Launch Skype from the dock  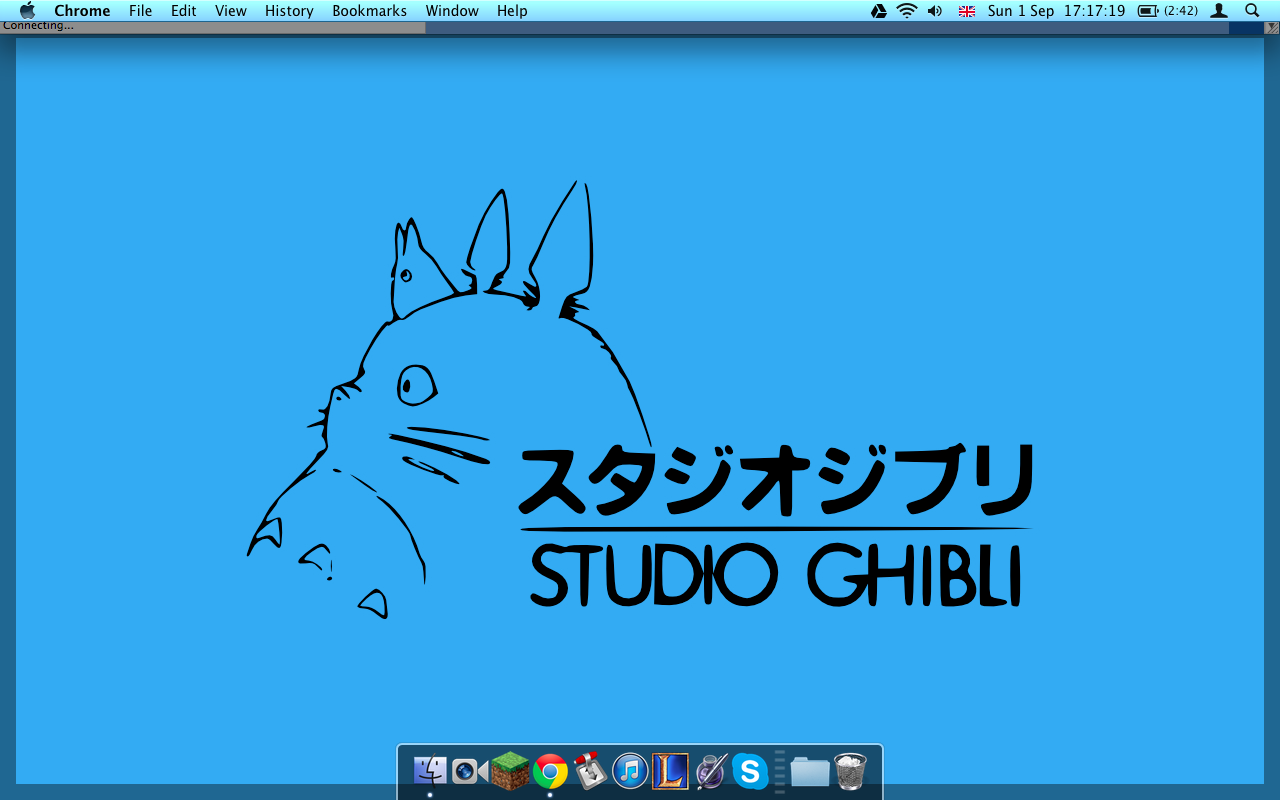click(750, 771)
